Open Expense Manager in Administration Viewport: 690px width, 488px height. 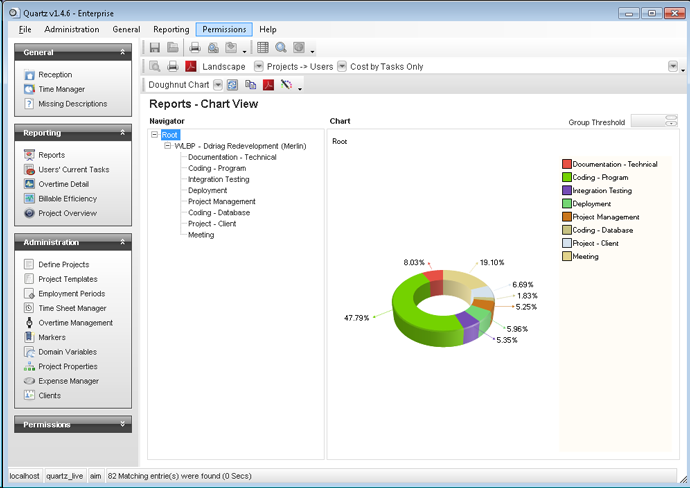pos(68,381)
